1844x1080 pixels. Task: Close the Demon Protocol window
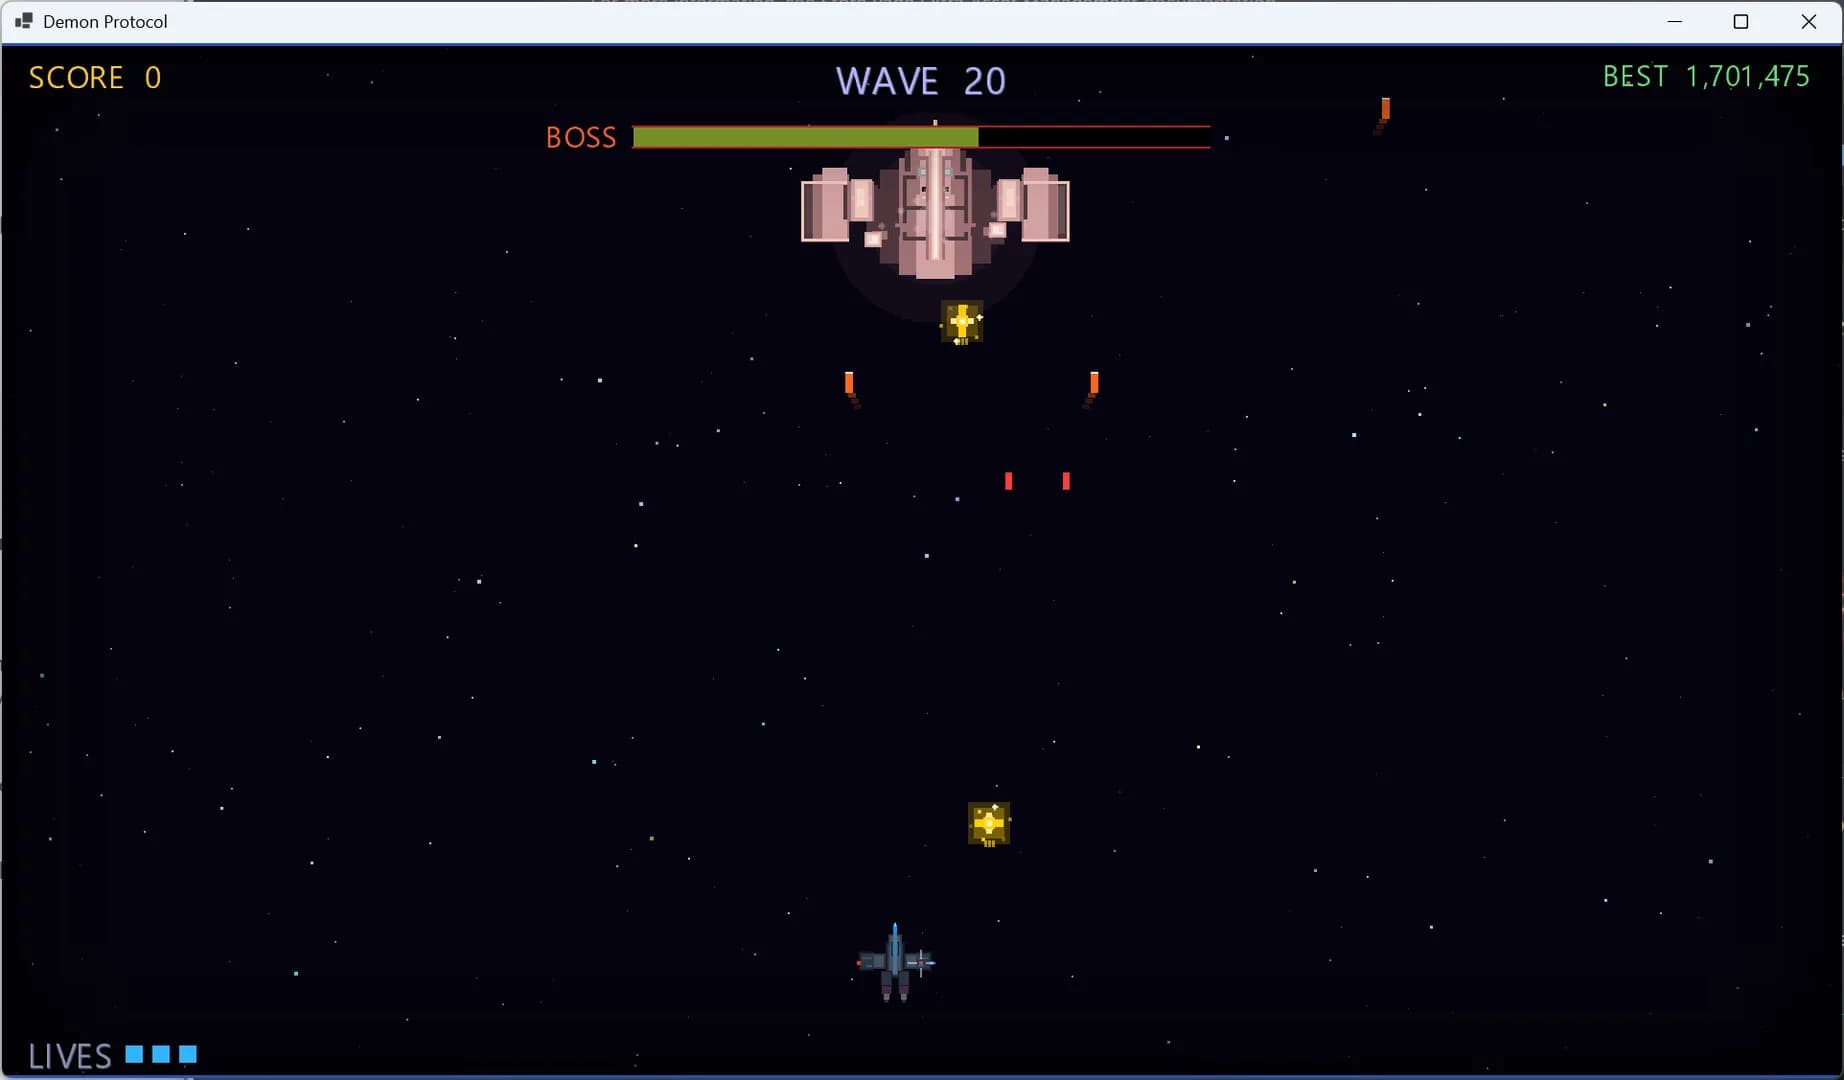[1809, 21]
